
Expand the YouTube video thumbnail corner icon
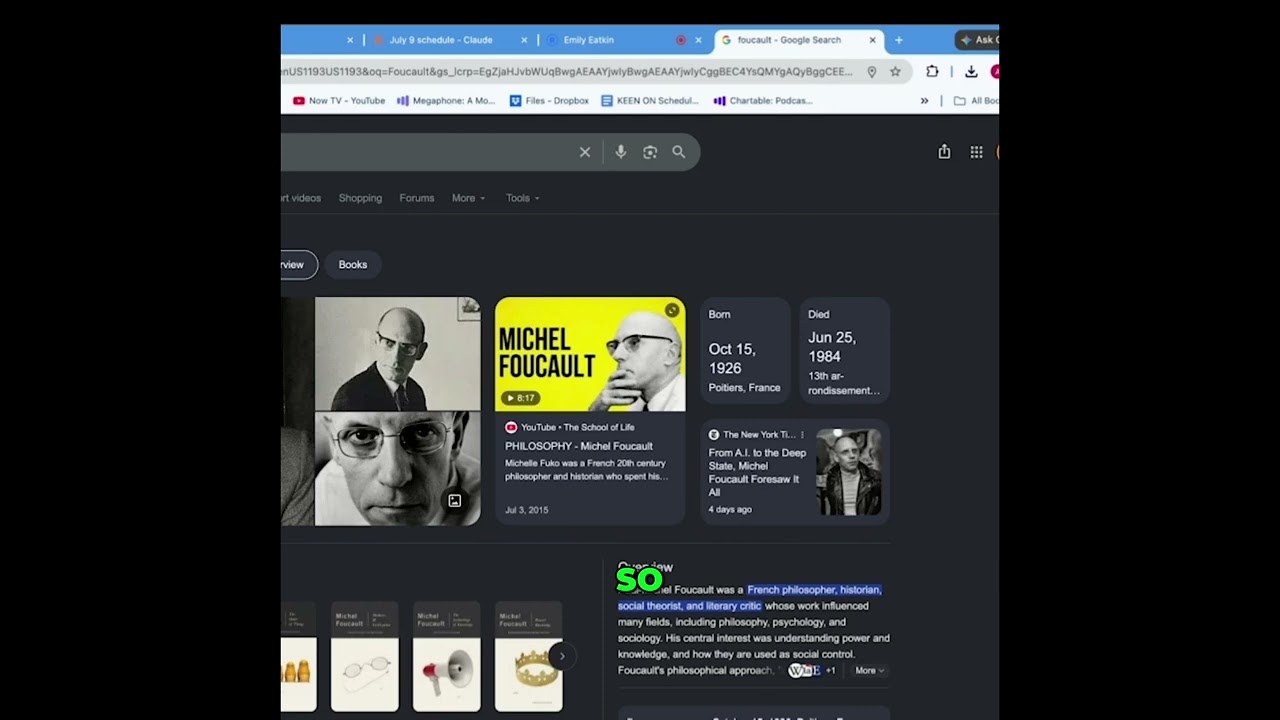(x=672, y=310)
